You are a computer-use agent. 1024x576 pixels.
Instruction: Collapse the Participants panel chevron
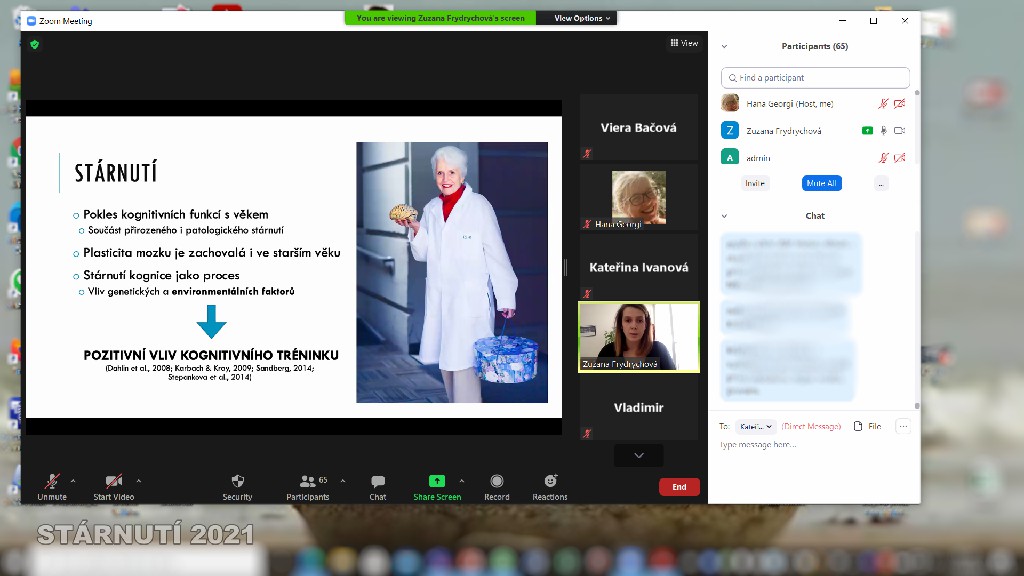[725, 46]
